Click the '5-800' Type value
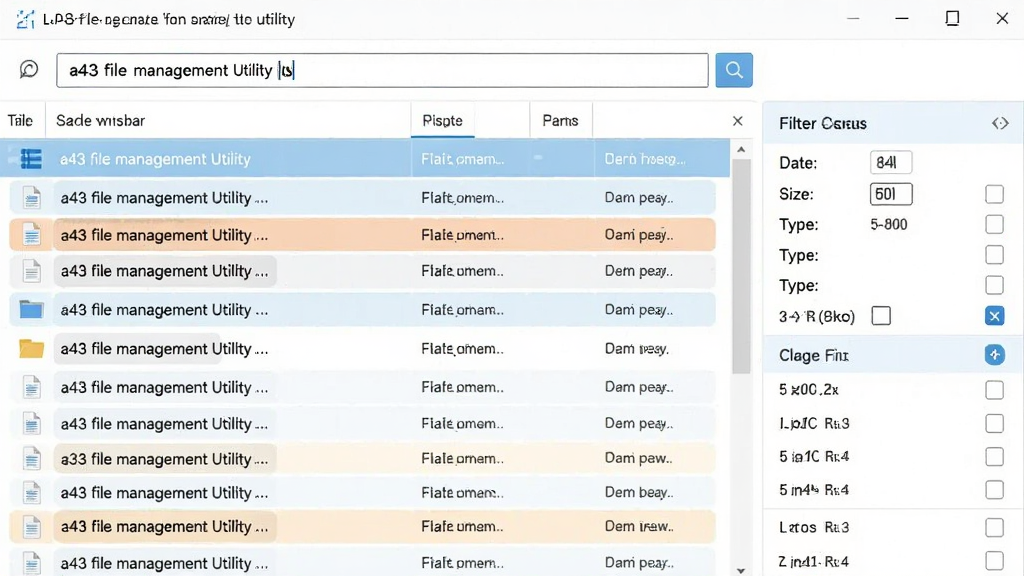The width and height of the screenshot is (1024, 576). [x=888, y=225]
